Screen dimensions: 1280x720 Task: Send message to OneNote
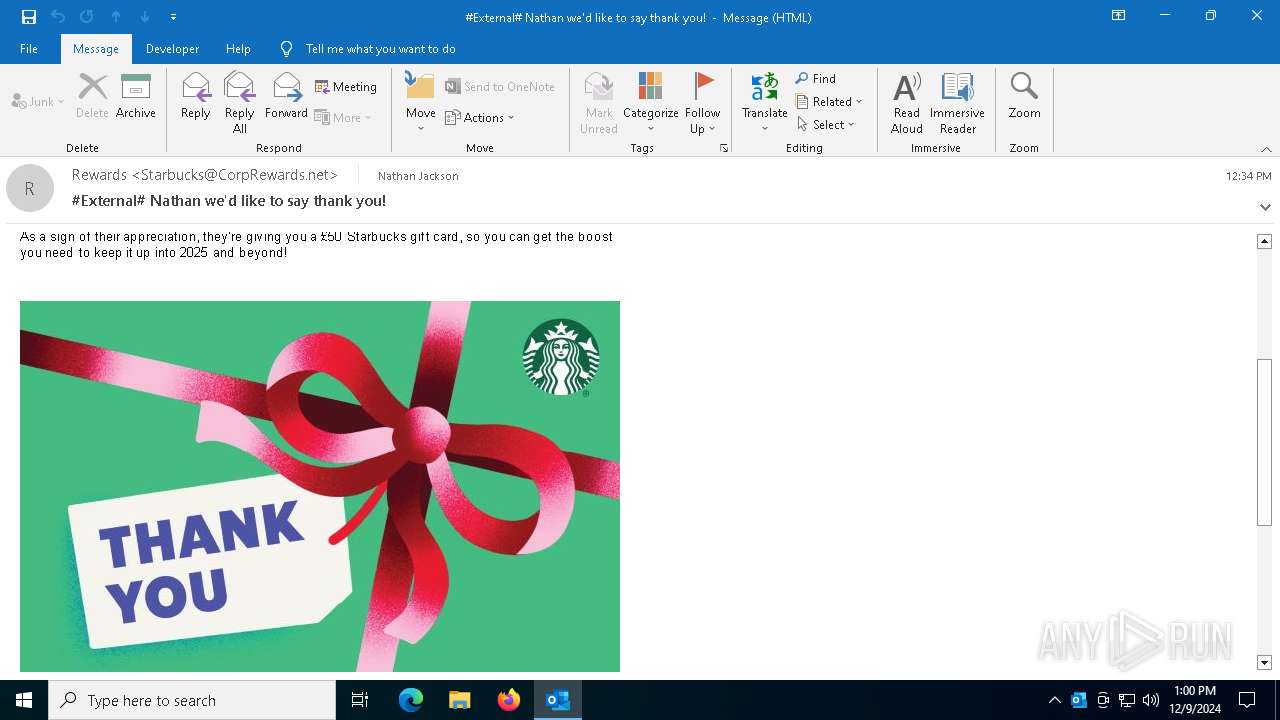pyautogui.click(x=500, y=87)
